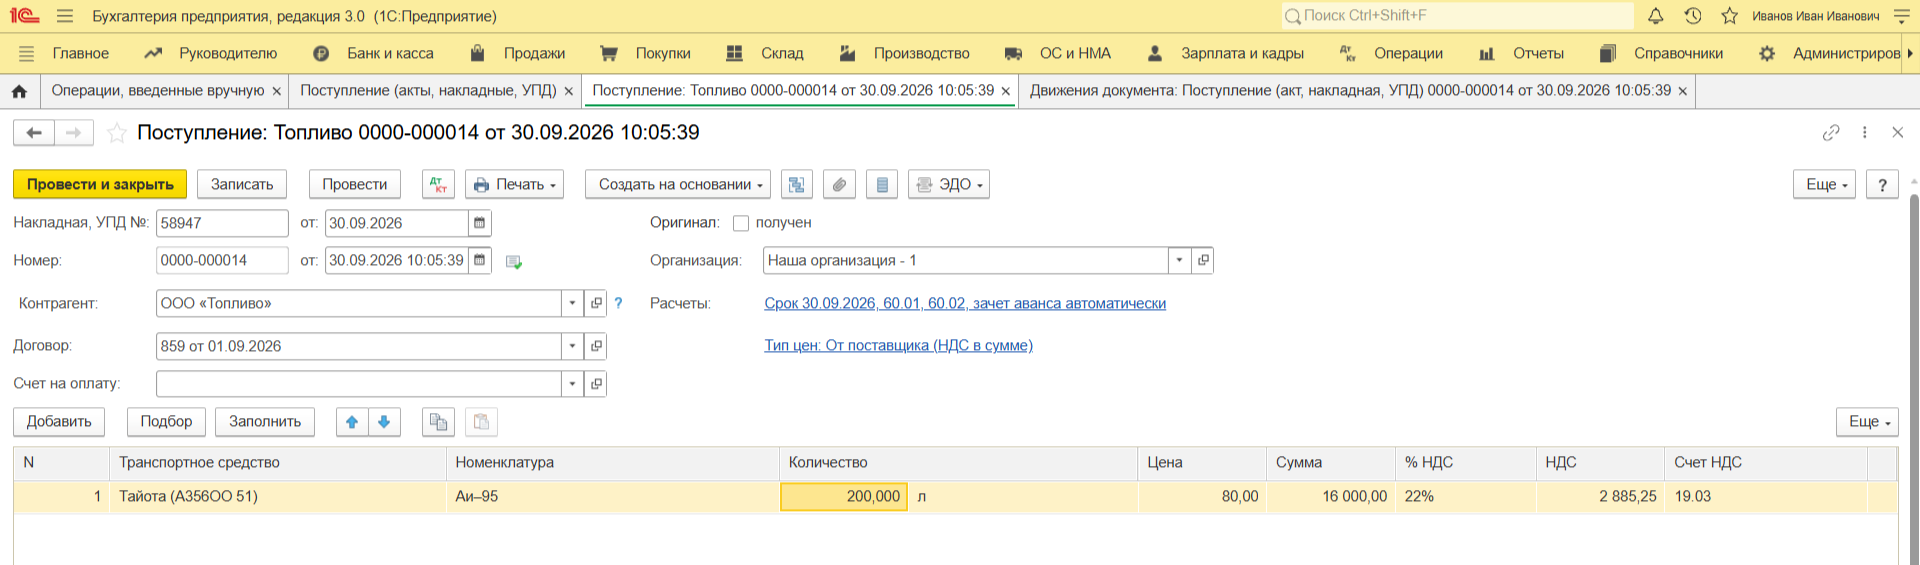The image size is (1920, 565).
Task: Open the main hamburger menu beside 1C logo
Action: pyautogui.click(x=65, y=16)
